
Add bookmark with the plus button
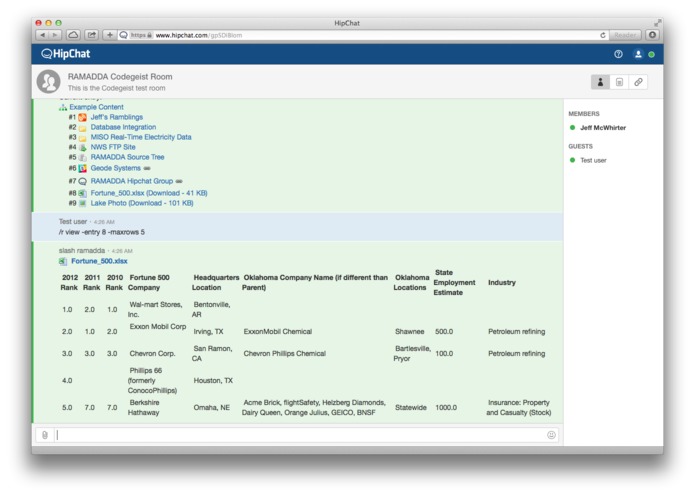109,35
